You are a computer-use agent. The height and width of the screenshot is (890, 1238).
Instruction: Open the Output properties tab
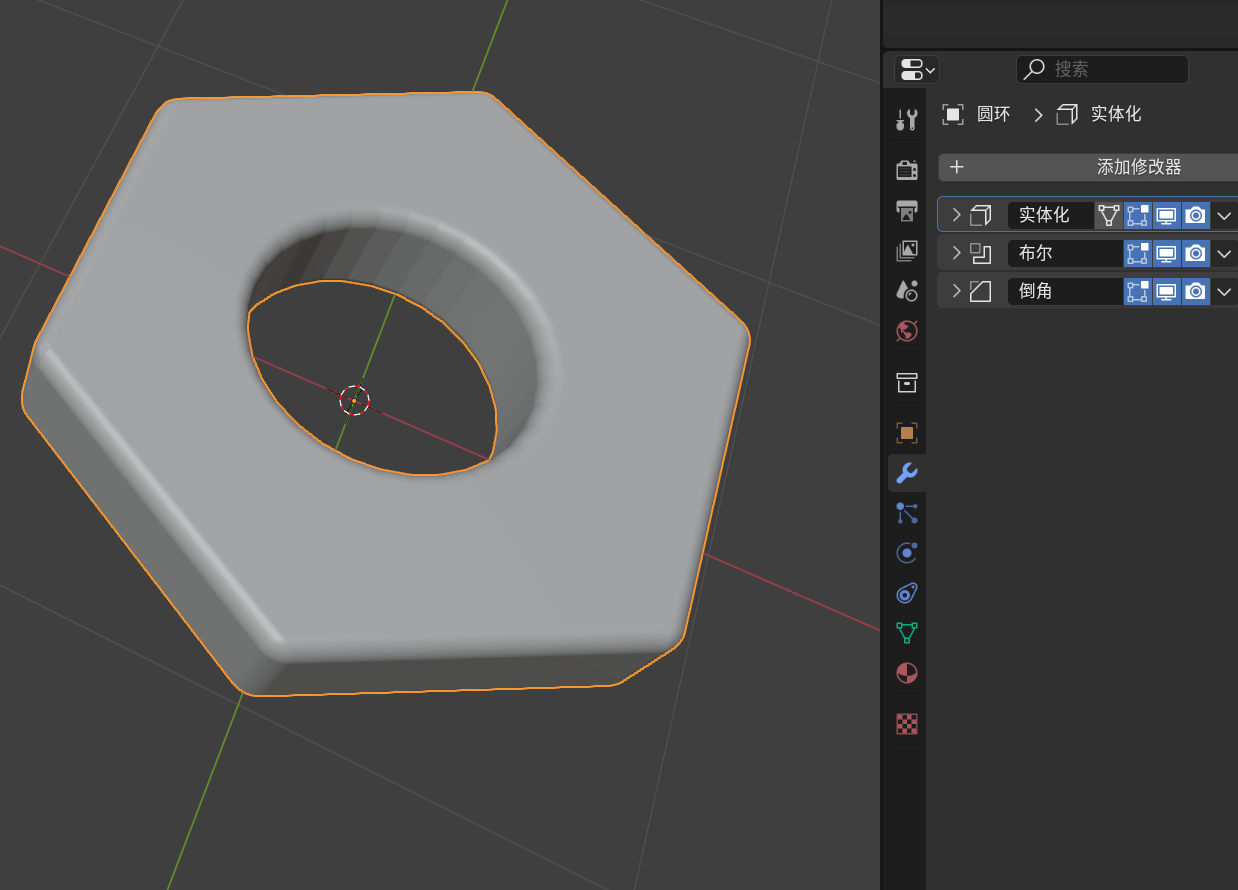[x=907, y=210]
